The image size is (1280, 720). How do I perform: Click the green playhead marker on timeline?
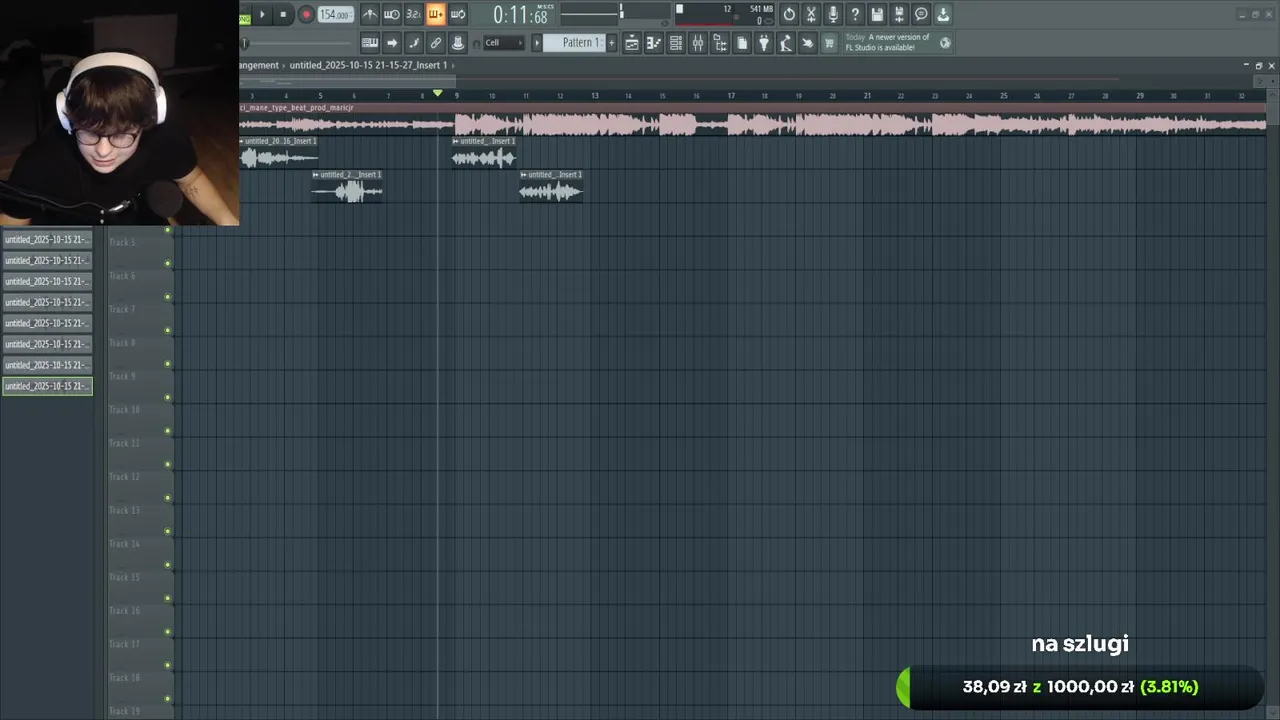(437, 93)
